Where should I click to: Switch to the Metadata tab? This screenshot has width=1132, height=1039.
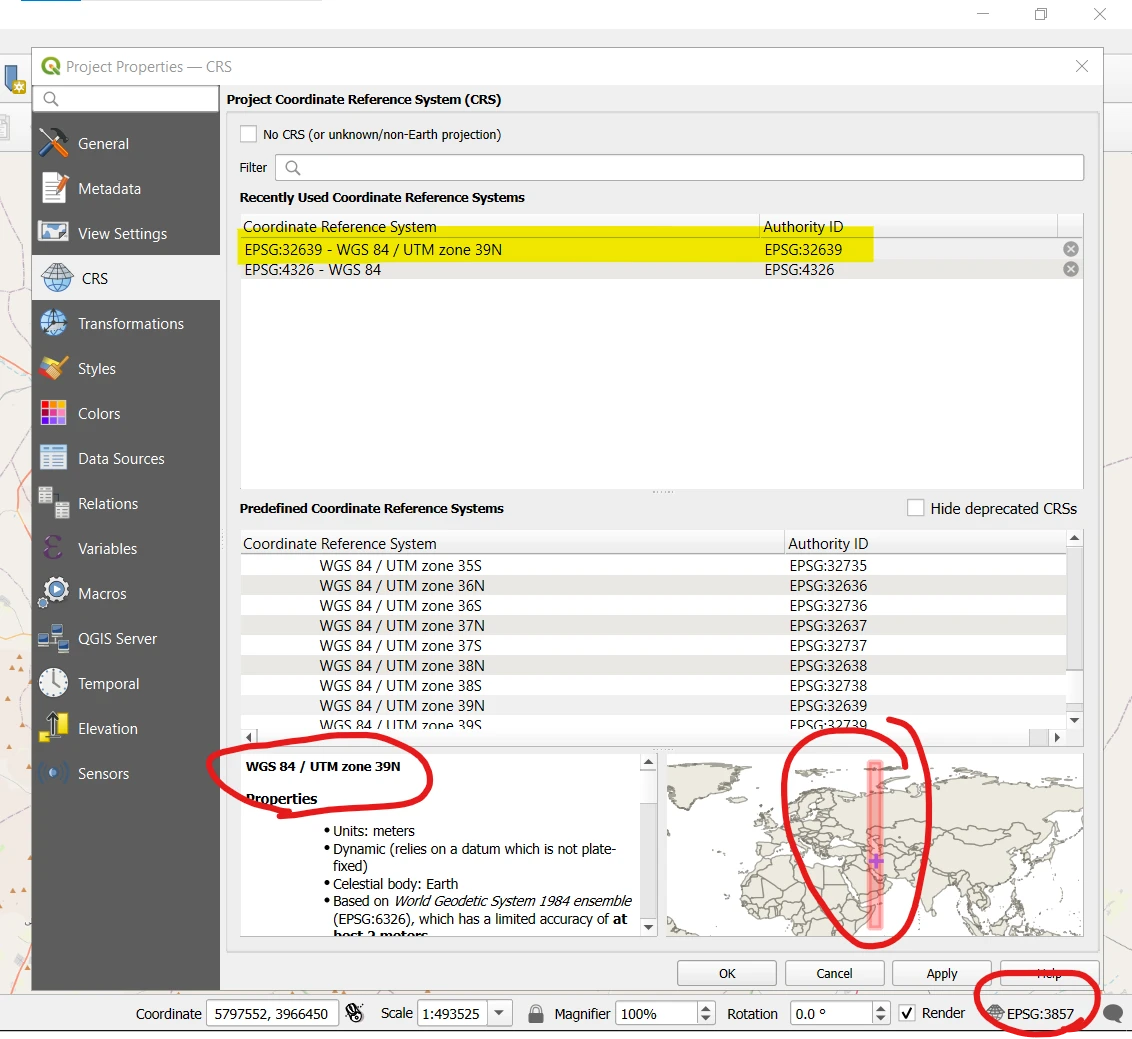(126, 188)
